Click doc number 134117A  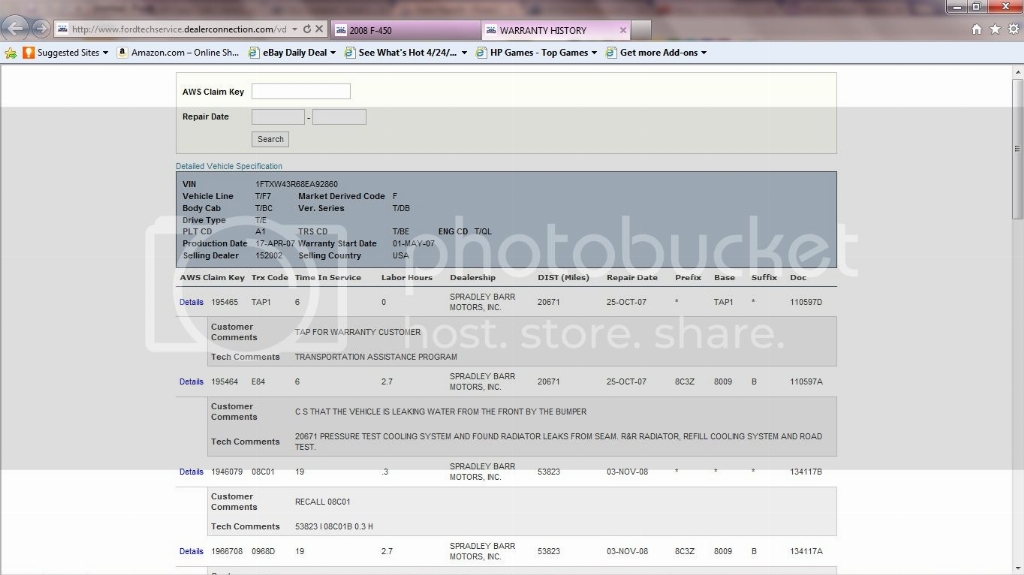(806, 551)
